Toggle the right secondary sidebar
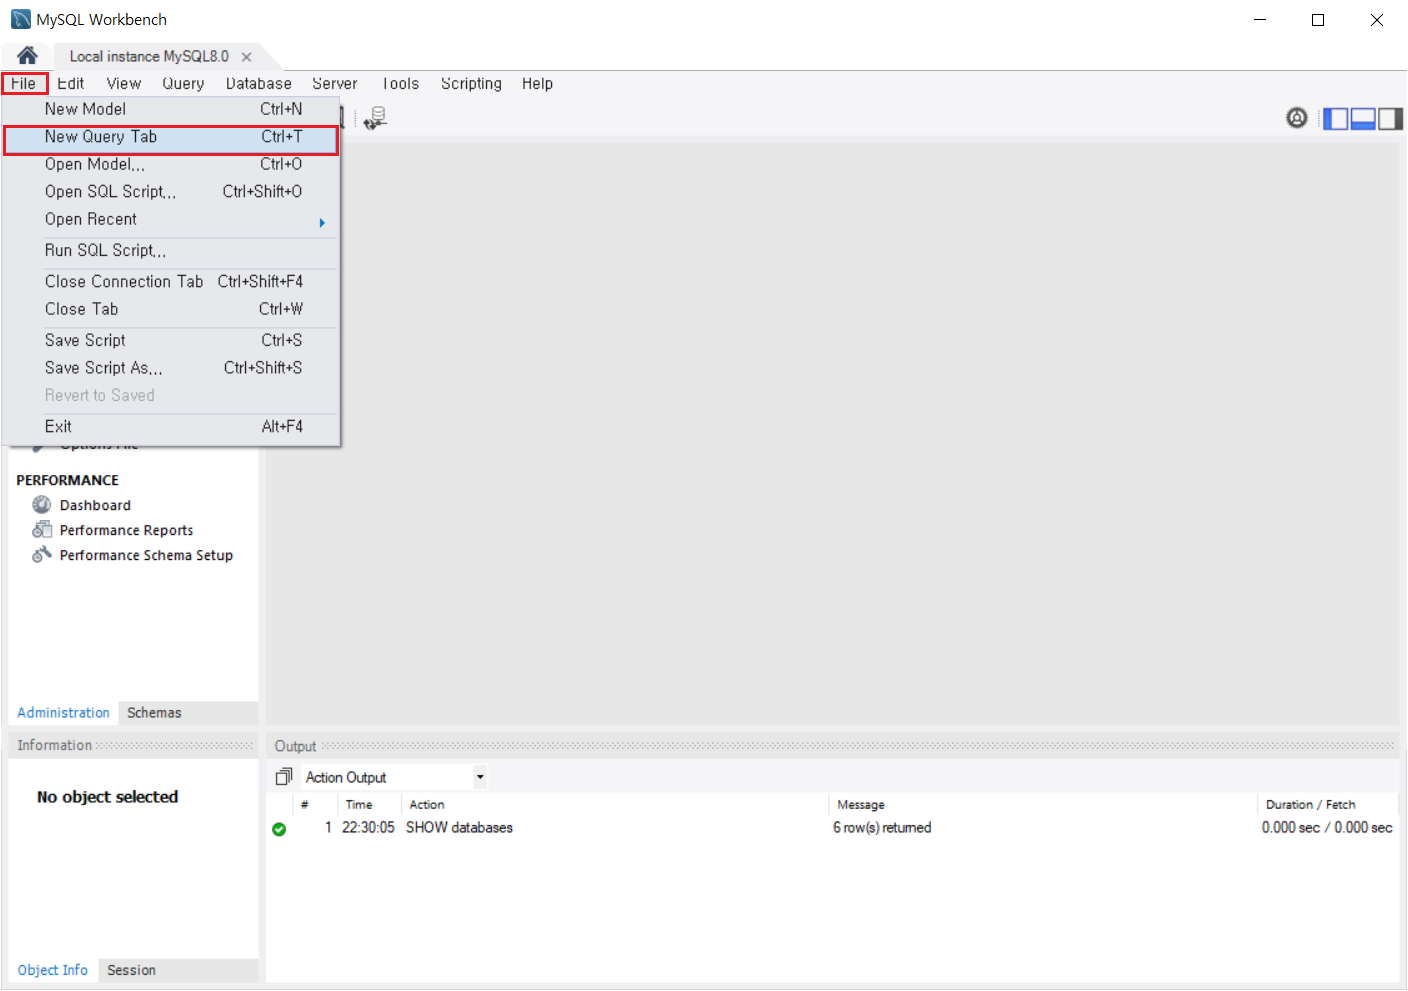 point(1390,119)
